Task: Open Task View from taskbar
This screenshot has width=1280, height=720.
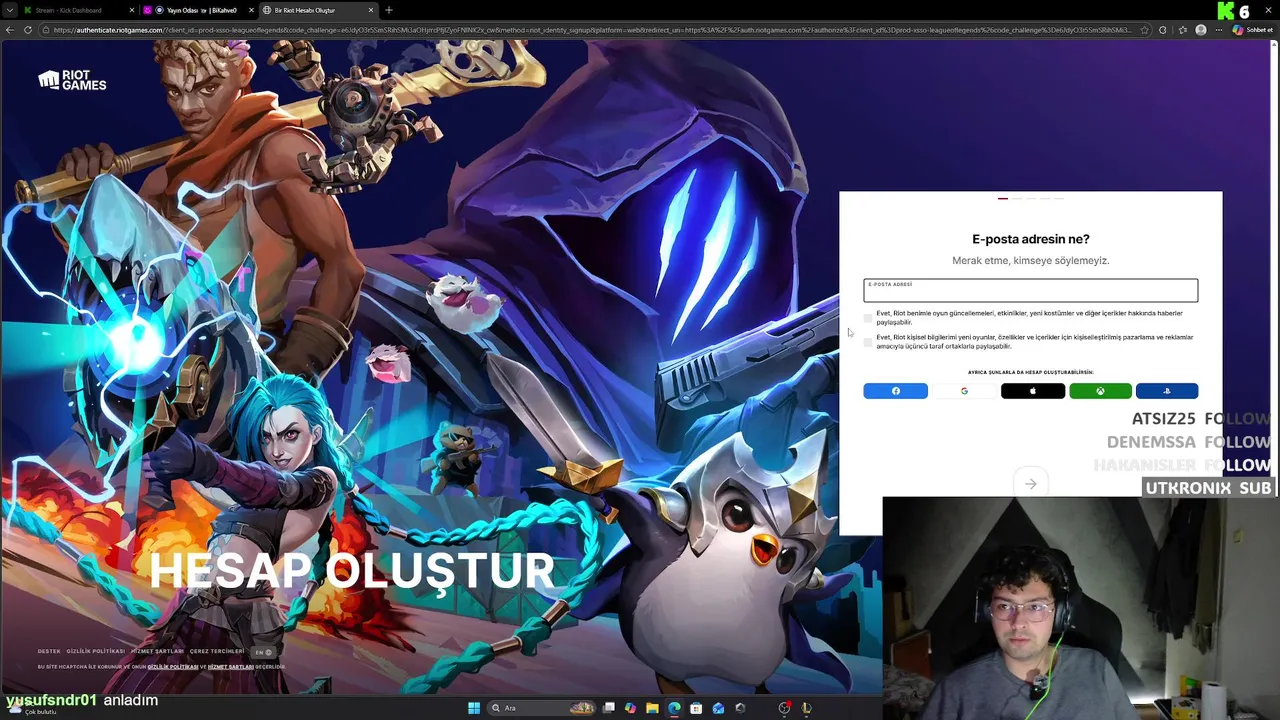Action: (608, 708)
